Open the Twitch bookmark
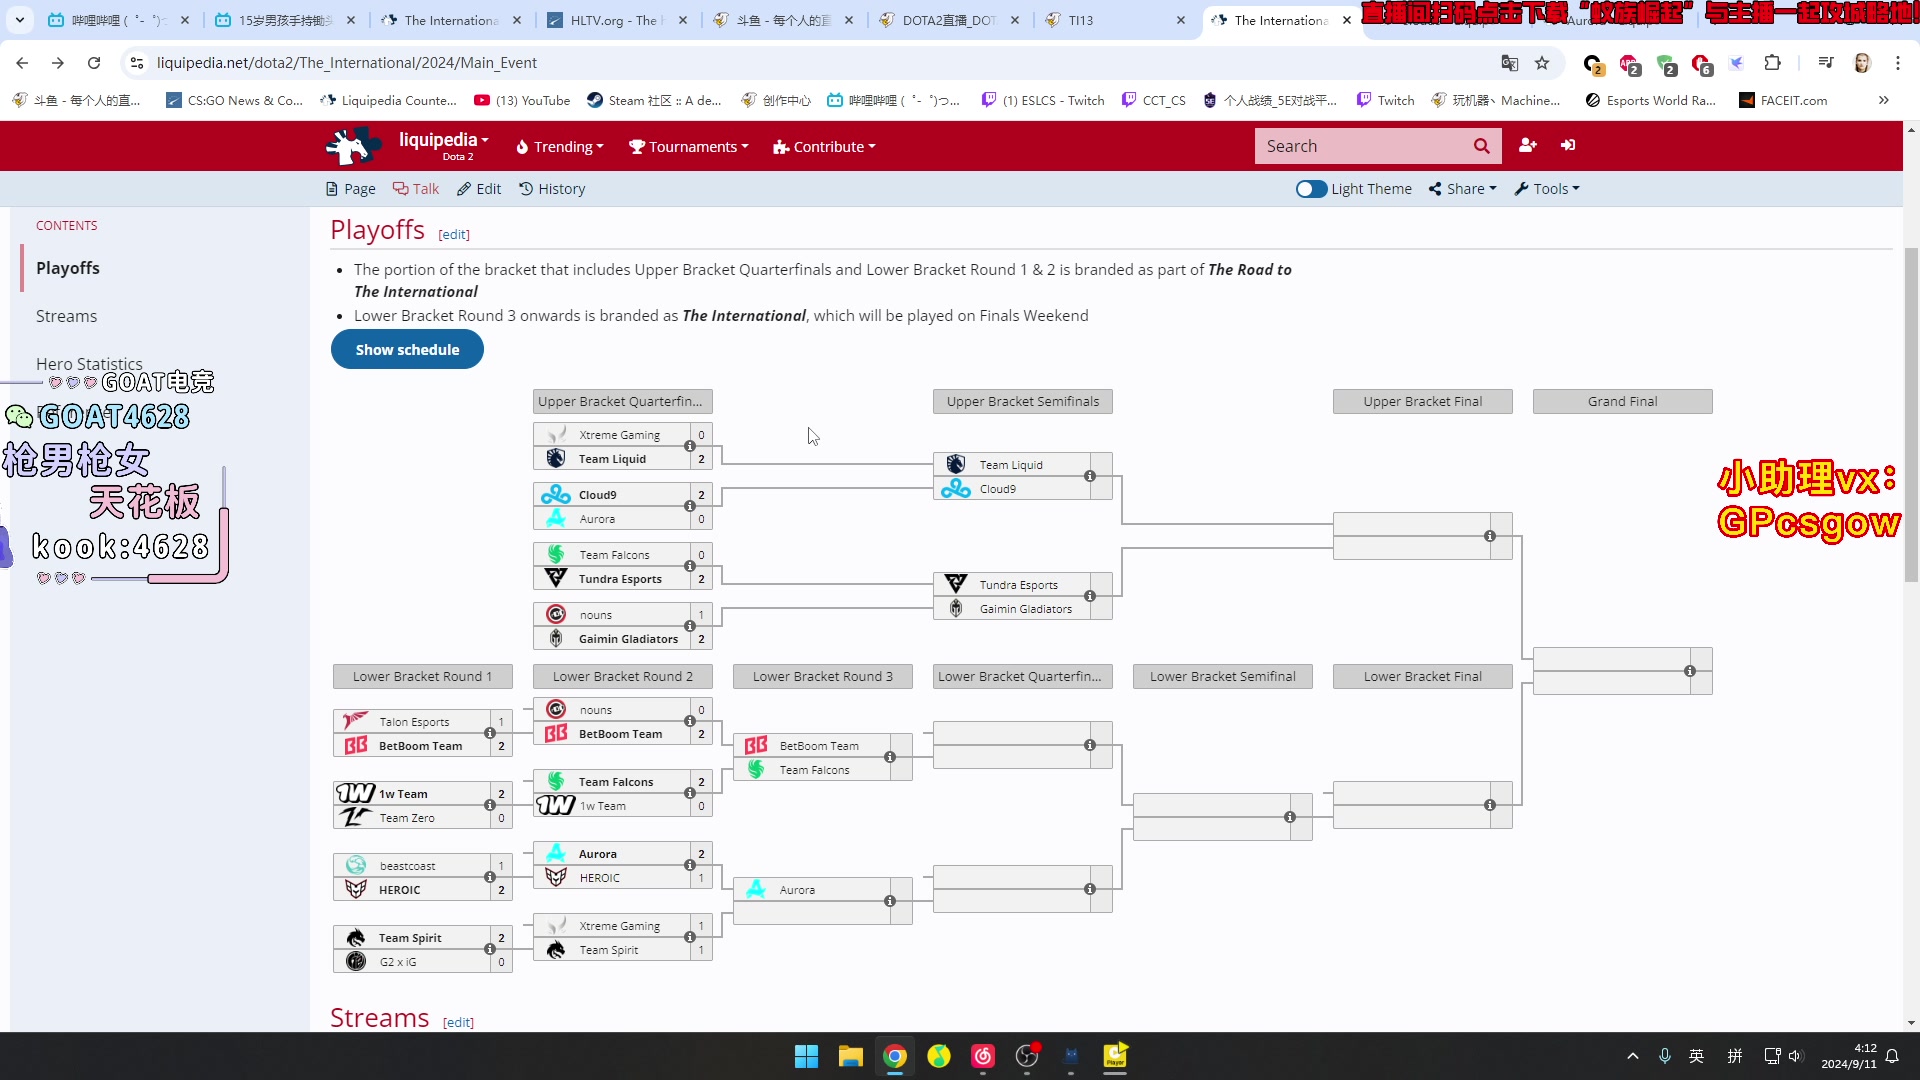Image resolution: width=1920 pixels, height=1080 pixels. click(x=1386, y=100)
